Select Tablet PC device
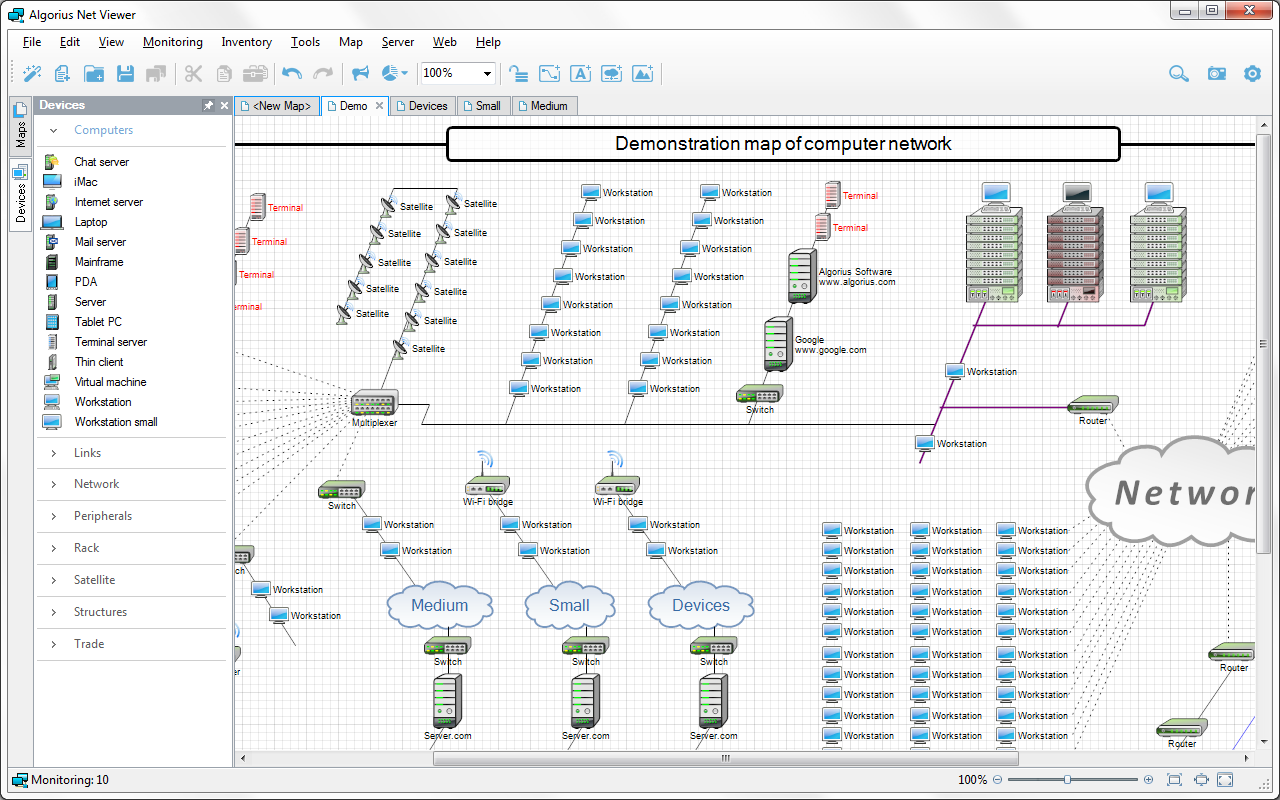Screen dimensions: 1280x800 tap(98, 322)
